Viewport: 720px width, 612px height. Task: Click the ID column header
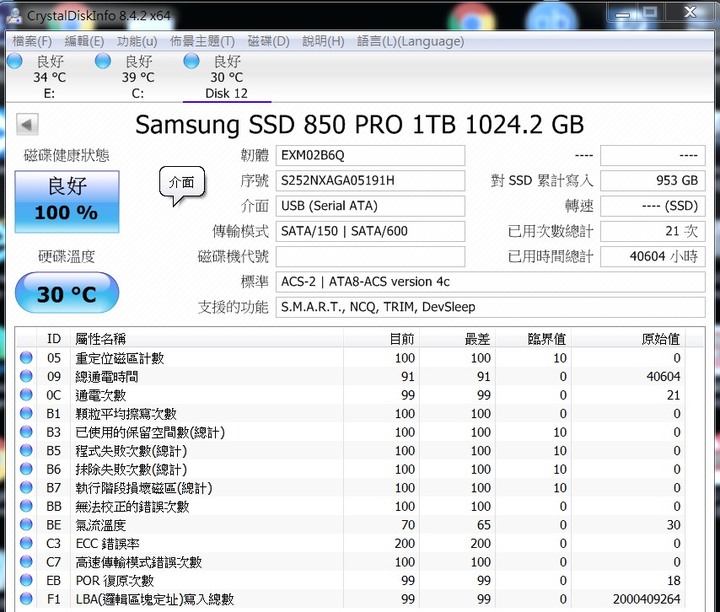[54, 339]
